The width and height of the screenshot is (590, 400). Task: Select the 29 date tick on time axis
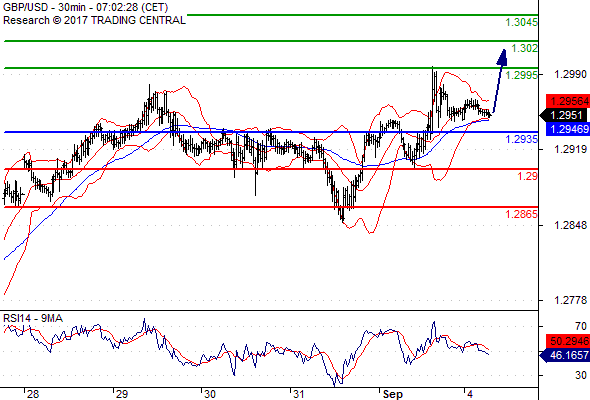tap(122, 394)
